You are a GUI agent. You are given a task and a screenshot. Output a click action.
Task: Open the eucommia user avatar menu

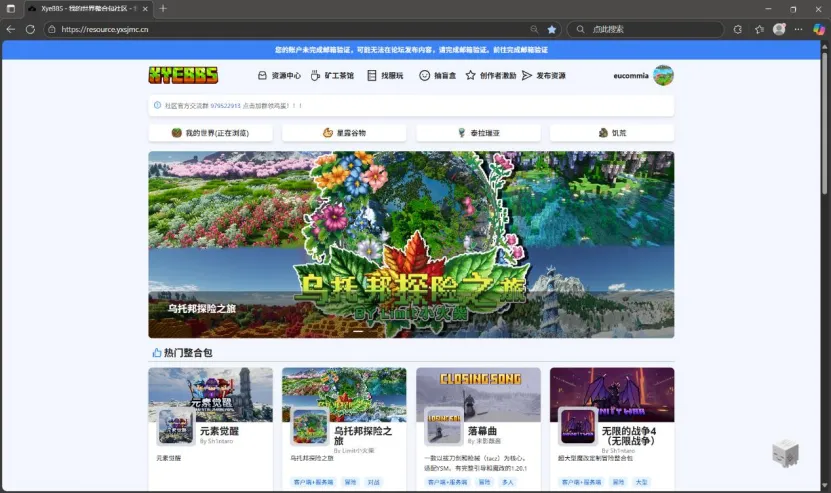[x=663, y=75]
